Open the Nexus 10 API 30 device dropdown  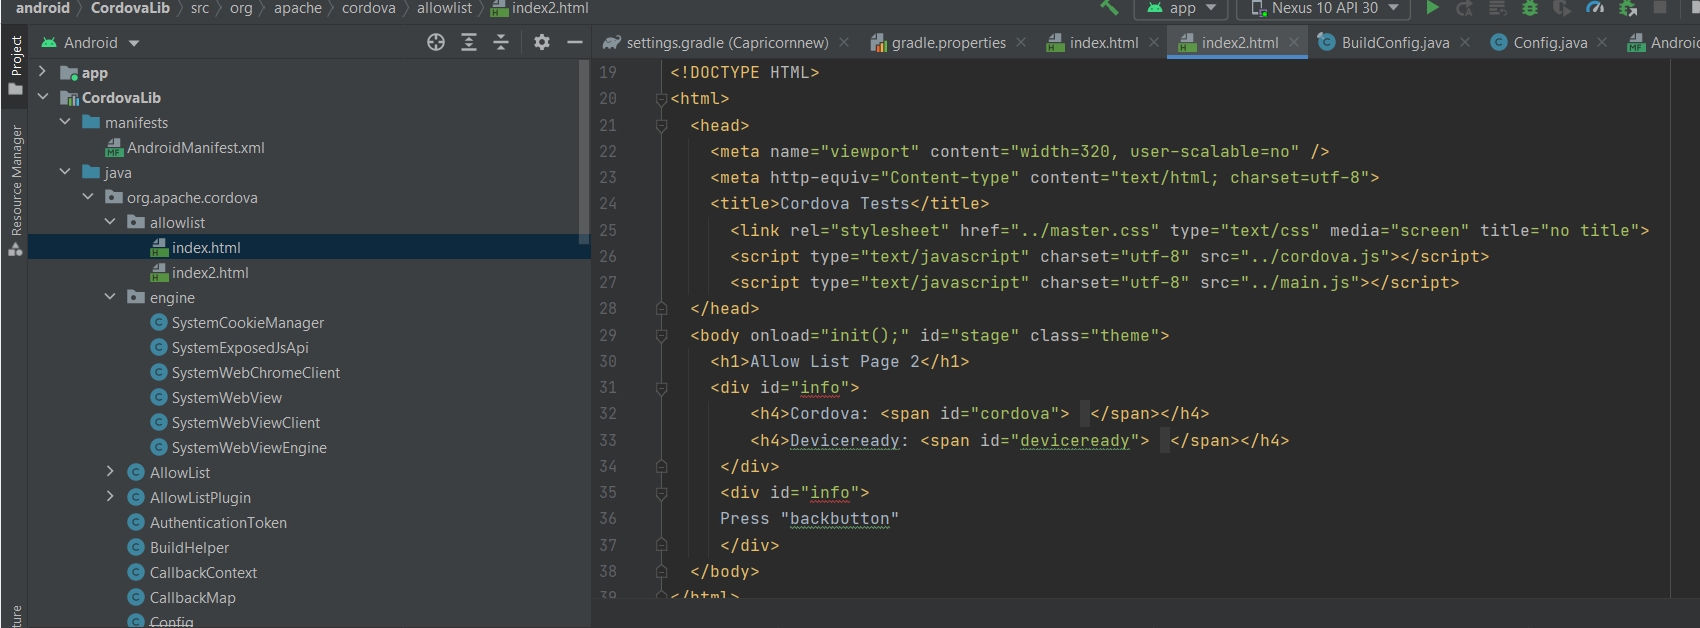point(1324,8)
